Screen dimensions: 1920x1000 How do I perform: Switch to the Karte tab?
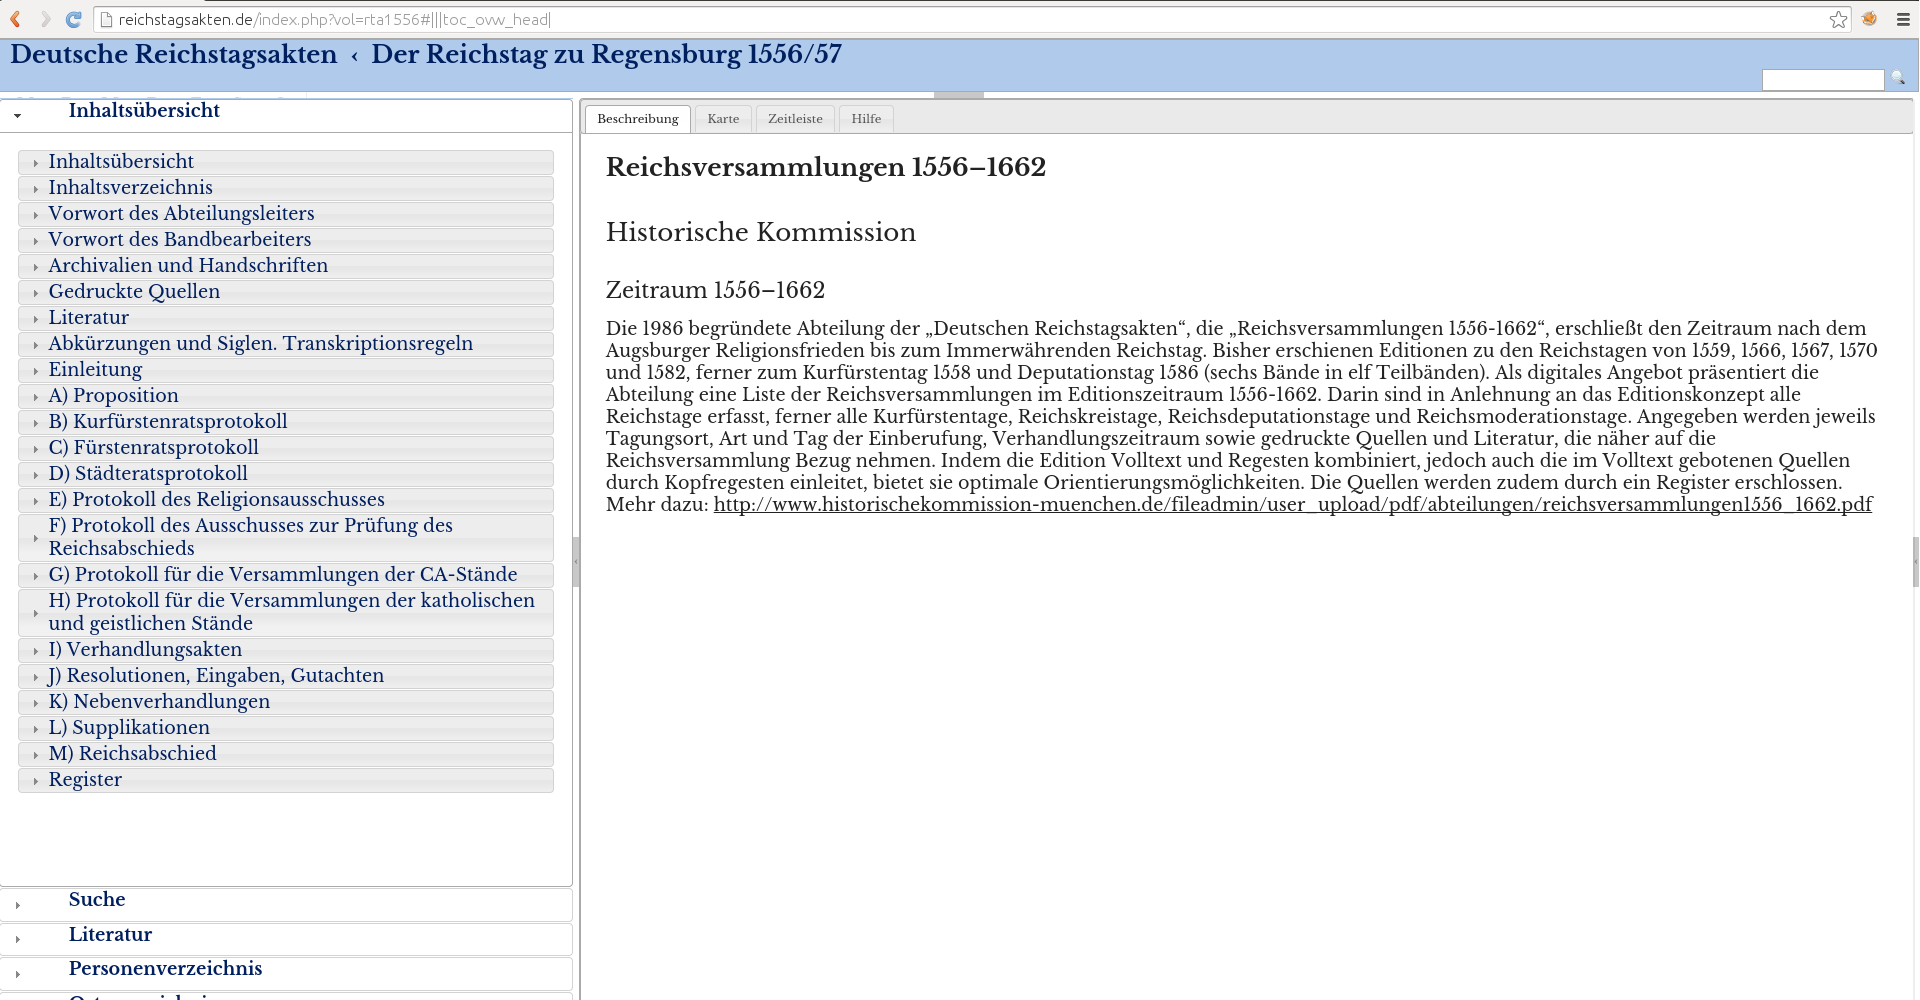pos(723,119)
